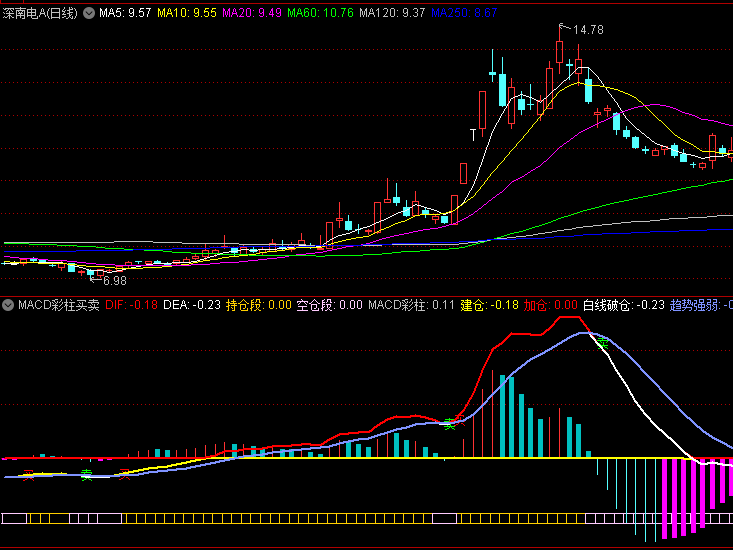Image resolution: width=733 pixels, height=550 pixels.
Task: Click the 白线破仓 indicator label
Action: point(624,305)
